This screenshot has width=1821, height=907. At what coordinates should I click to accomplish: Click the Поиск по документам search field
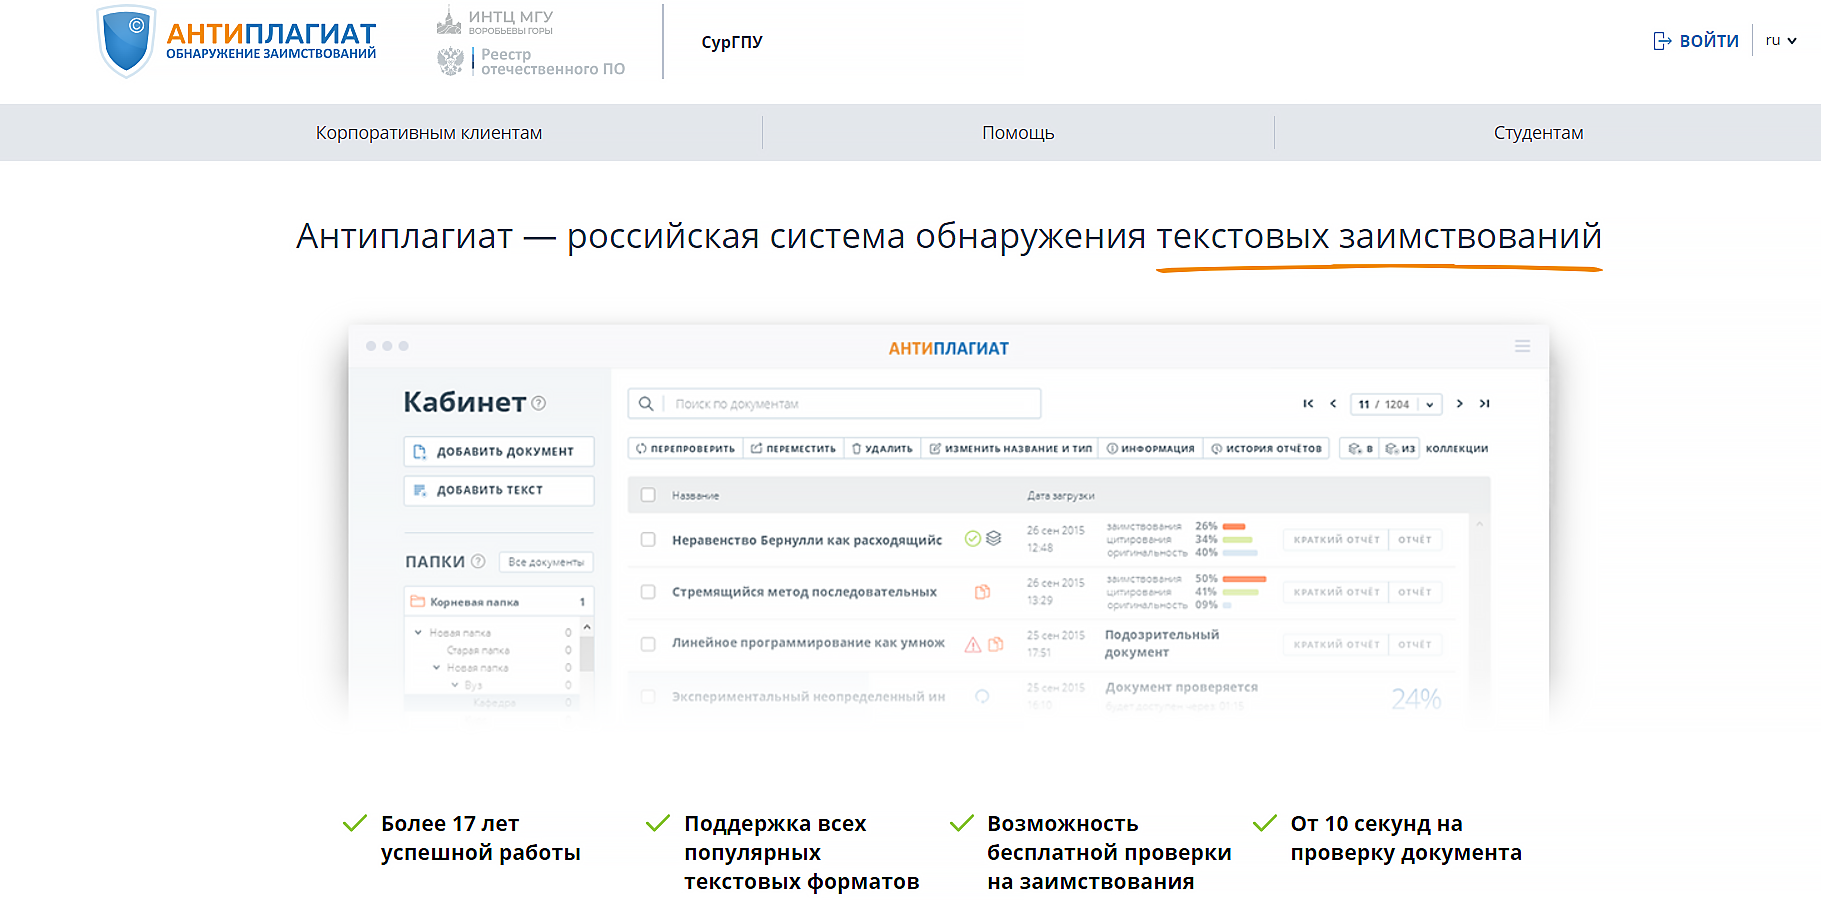(x=834, y=404)
